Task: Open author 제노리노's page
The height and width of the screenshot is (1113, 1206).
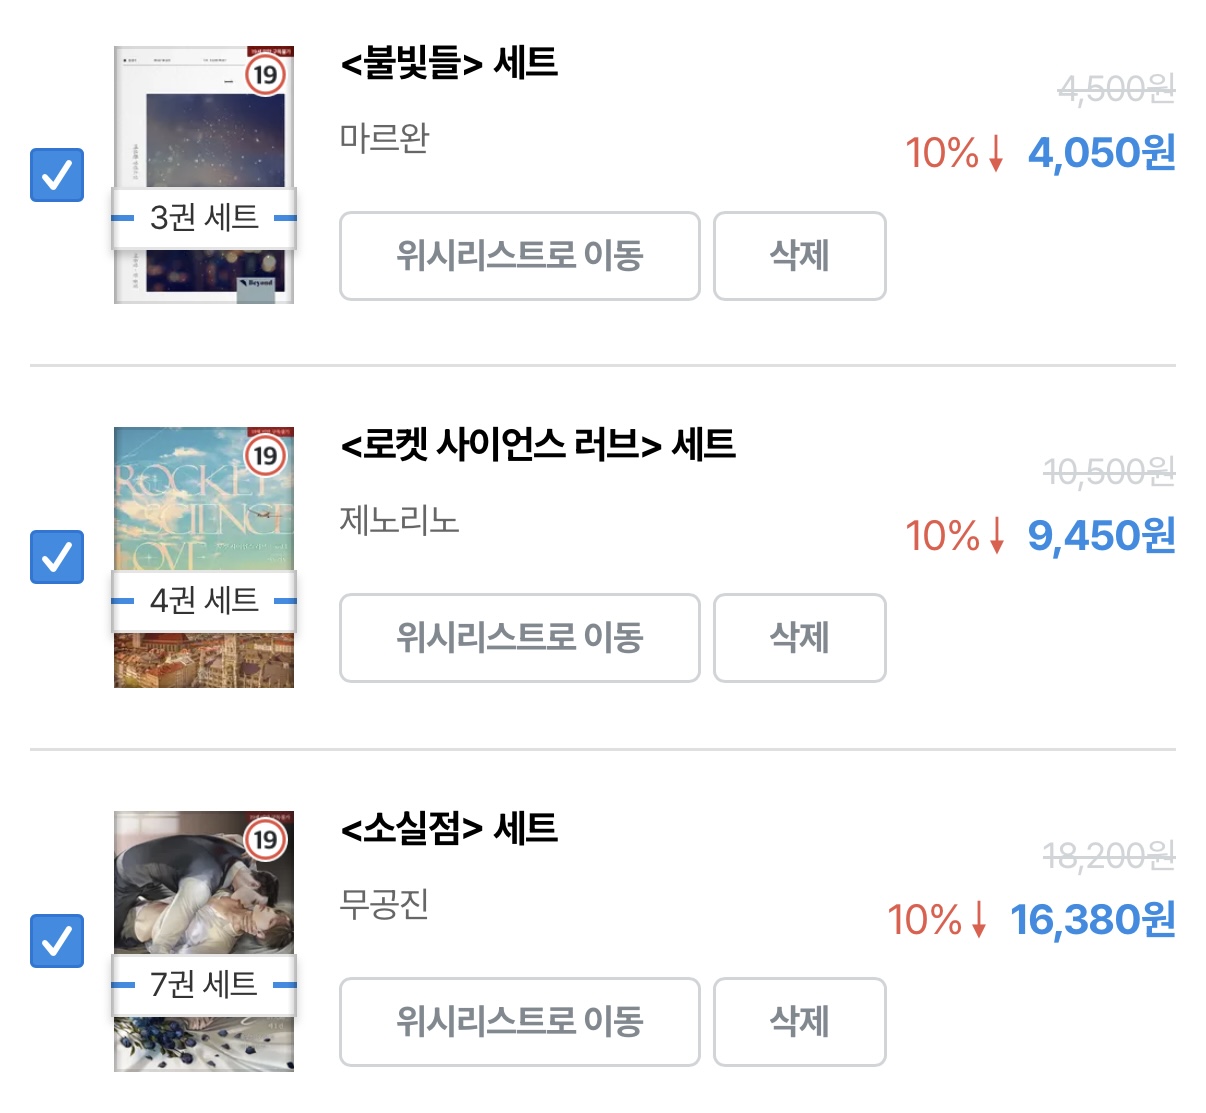Action: click(x=399, y=520)
